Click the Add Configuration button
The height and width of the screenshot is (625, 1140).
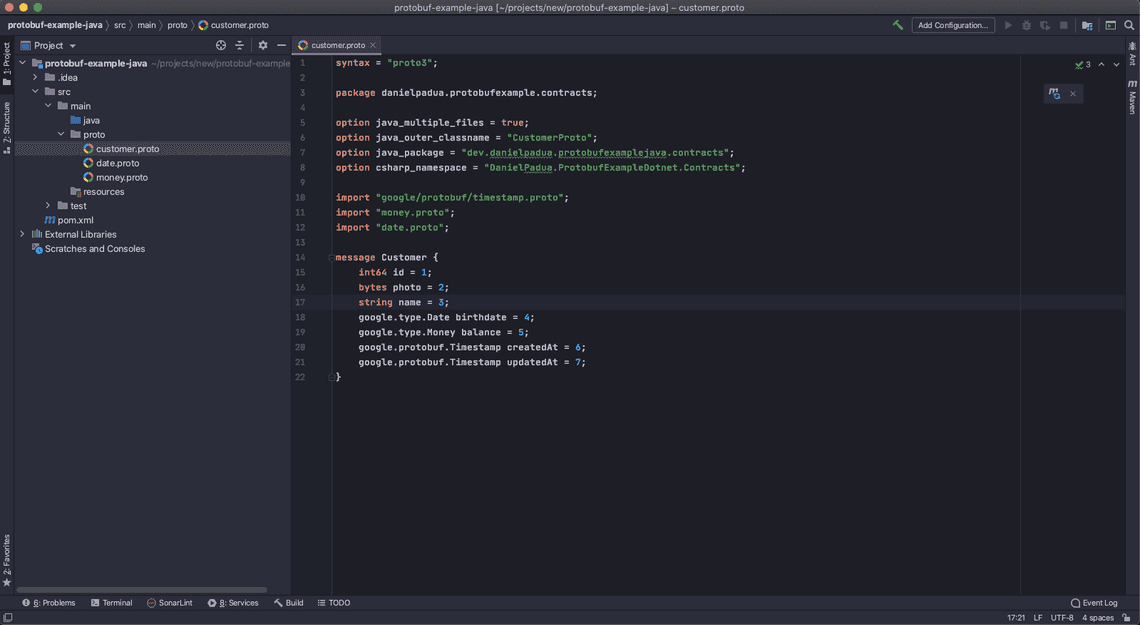[952, 24]
